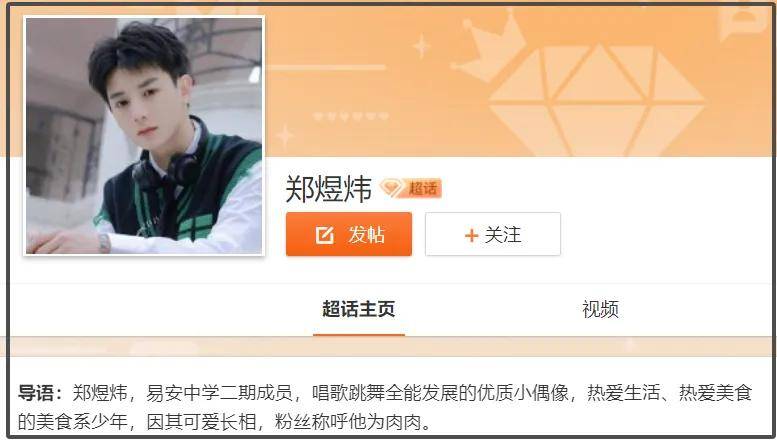Click the large diamond banner graphic
This screenshot has height=440, width=777.
tap(597, 99)
